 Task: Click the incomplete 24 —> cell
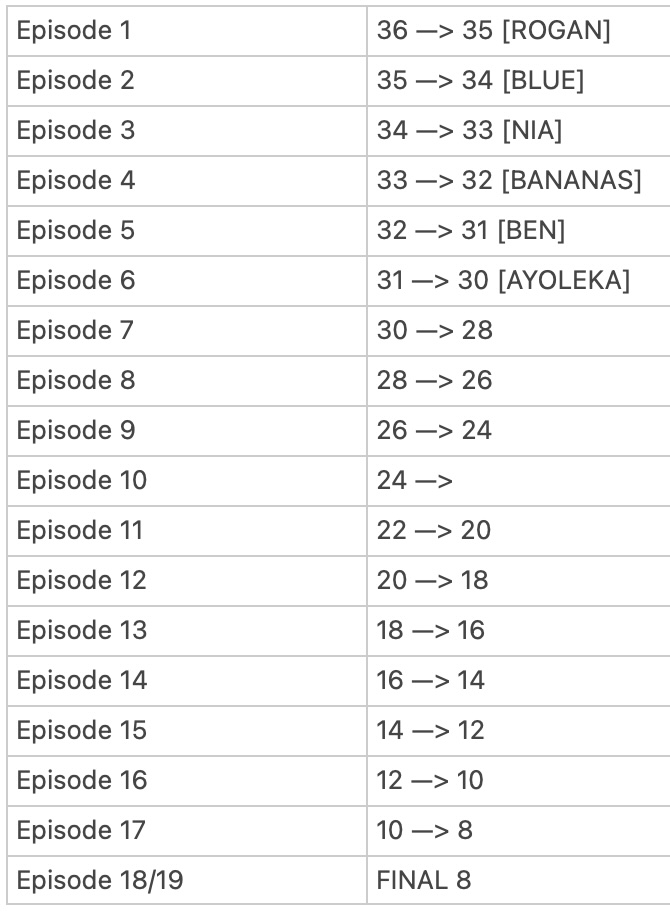click(518, 481)
